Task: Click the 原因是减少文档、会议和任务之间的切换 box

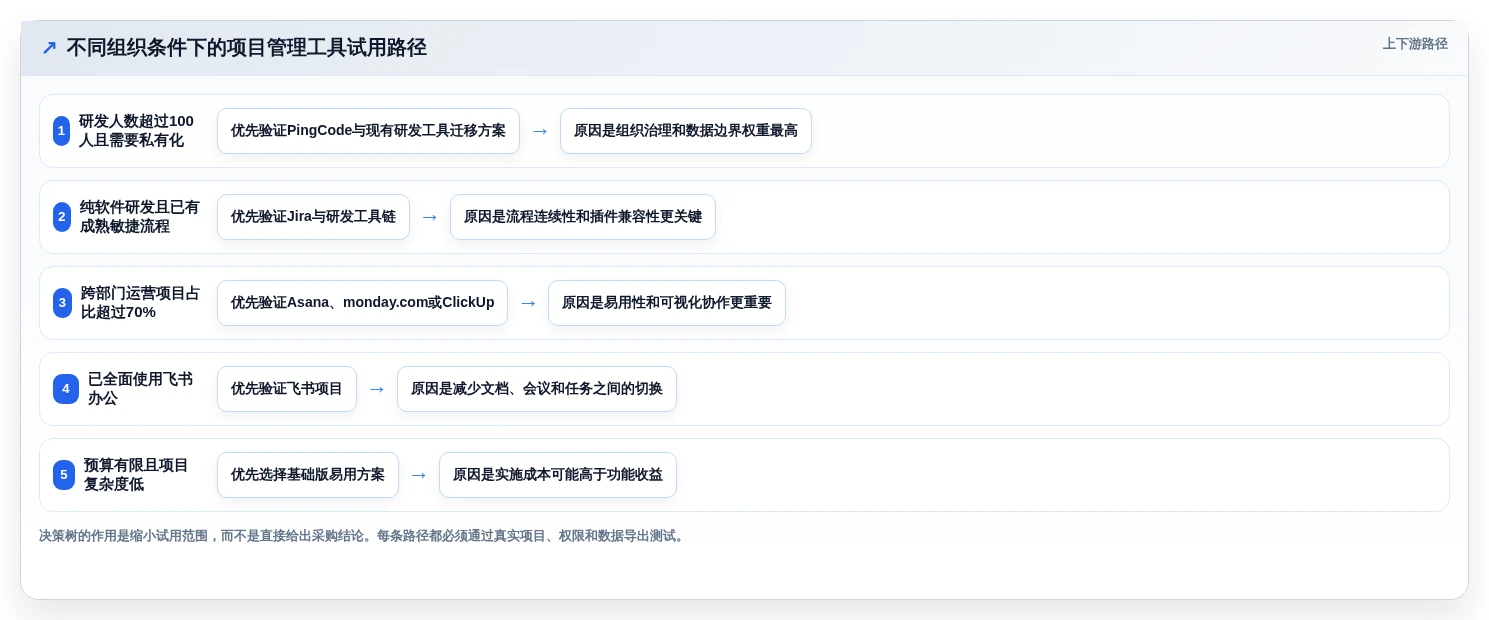Action: [537, 389]
